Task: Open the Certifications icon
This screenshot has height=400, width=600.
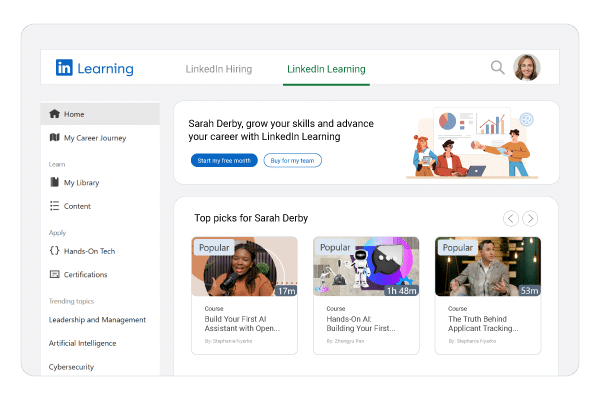Action: [55, 274]
